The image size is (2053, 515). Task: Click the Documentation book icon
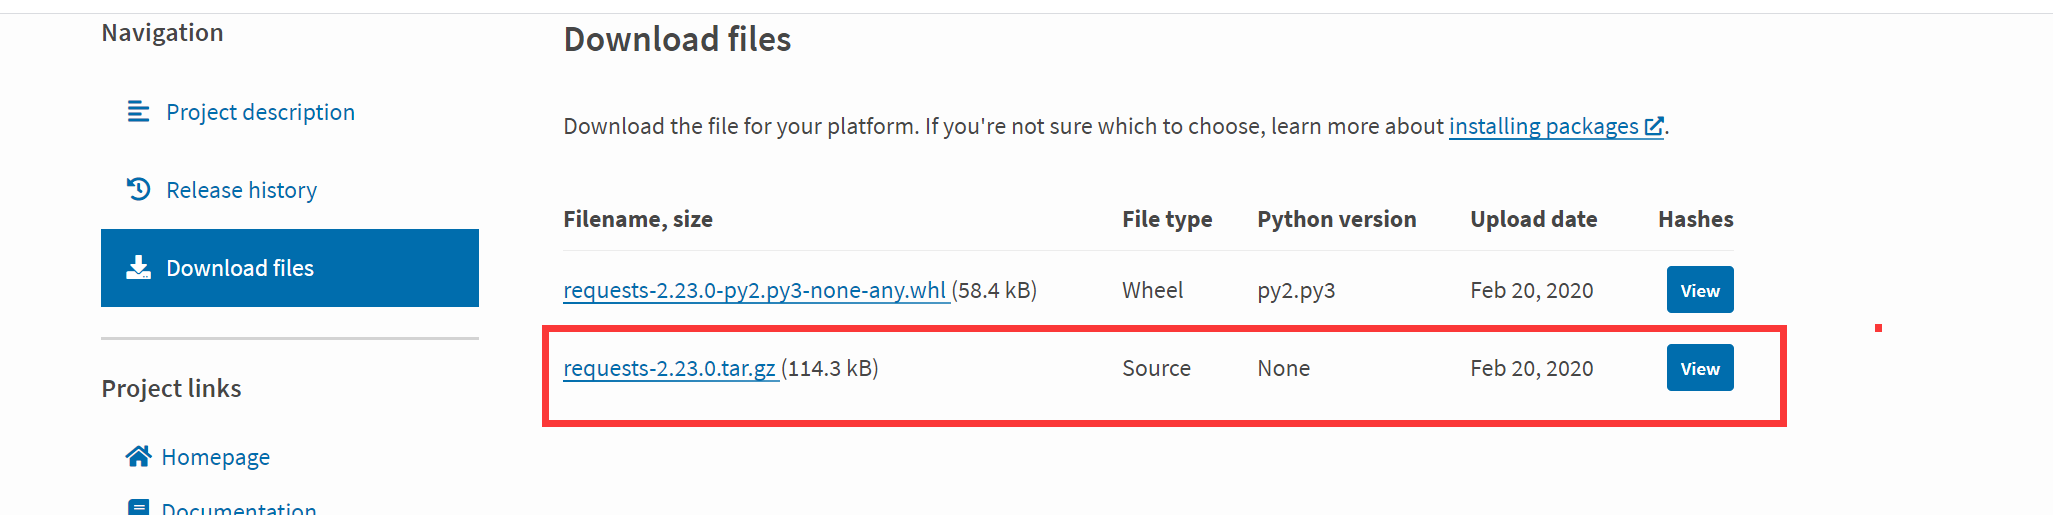pyautogui.click(x=138, y=507)
